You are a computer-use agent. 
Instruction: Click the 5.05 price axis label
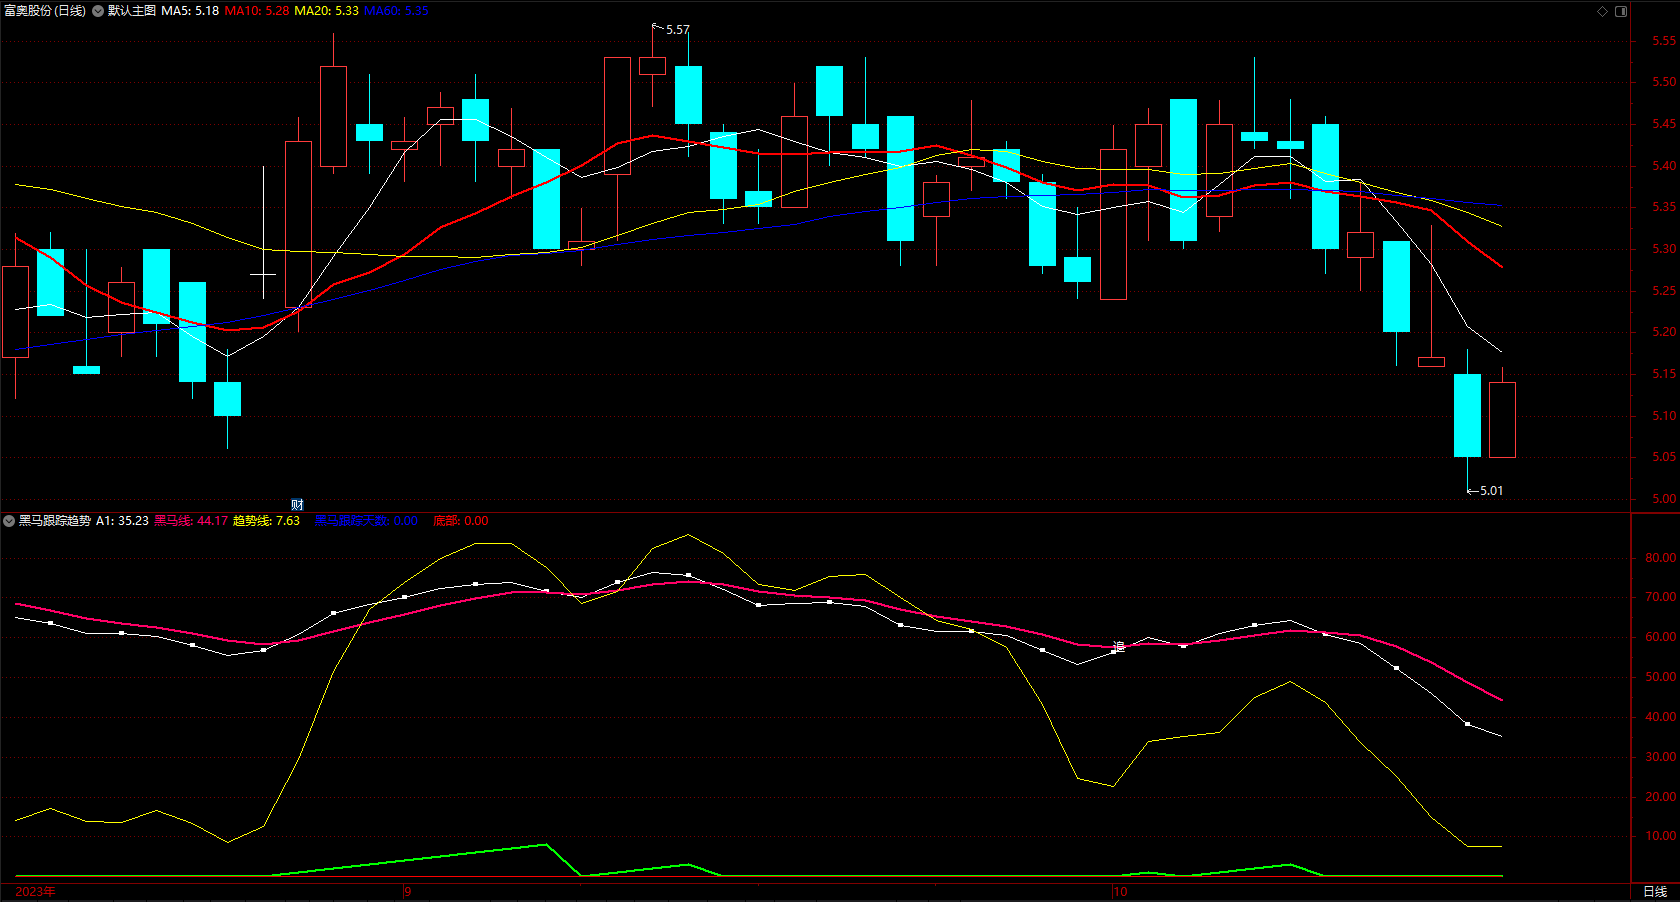[1664, 457]
